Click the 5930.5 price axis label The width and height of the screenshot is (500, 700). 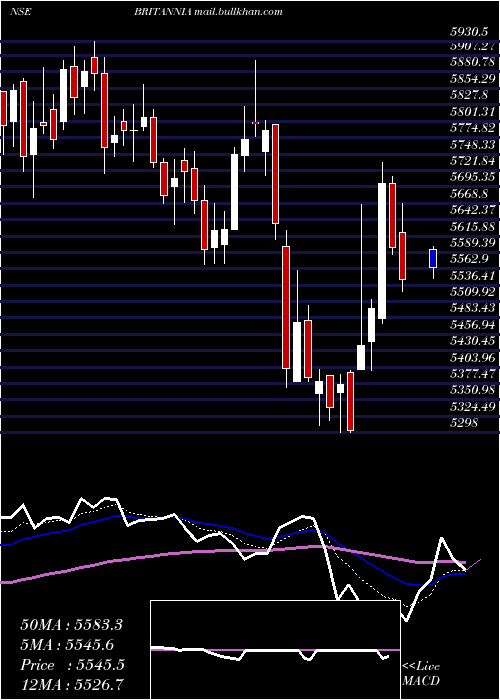pos(468,32)
